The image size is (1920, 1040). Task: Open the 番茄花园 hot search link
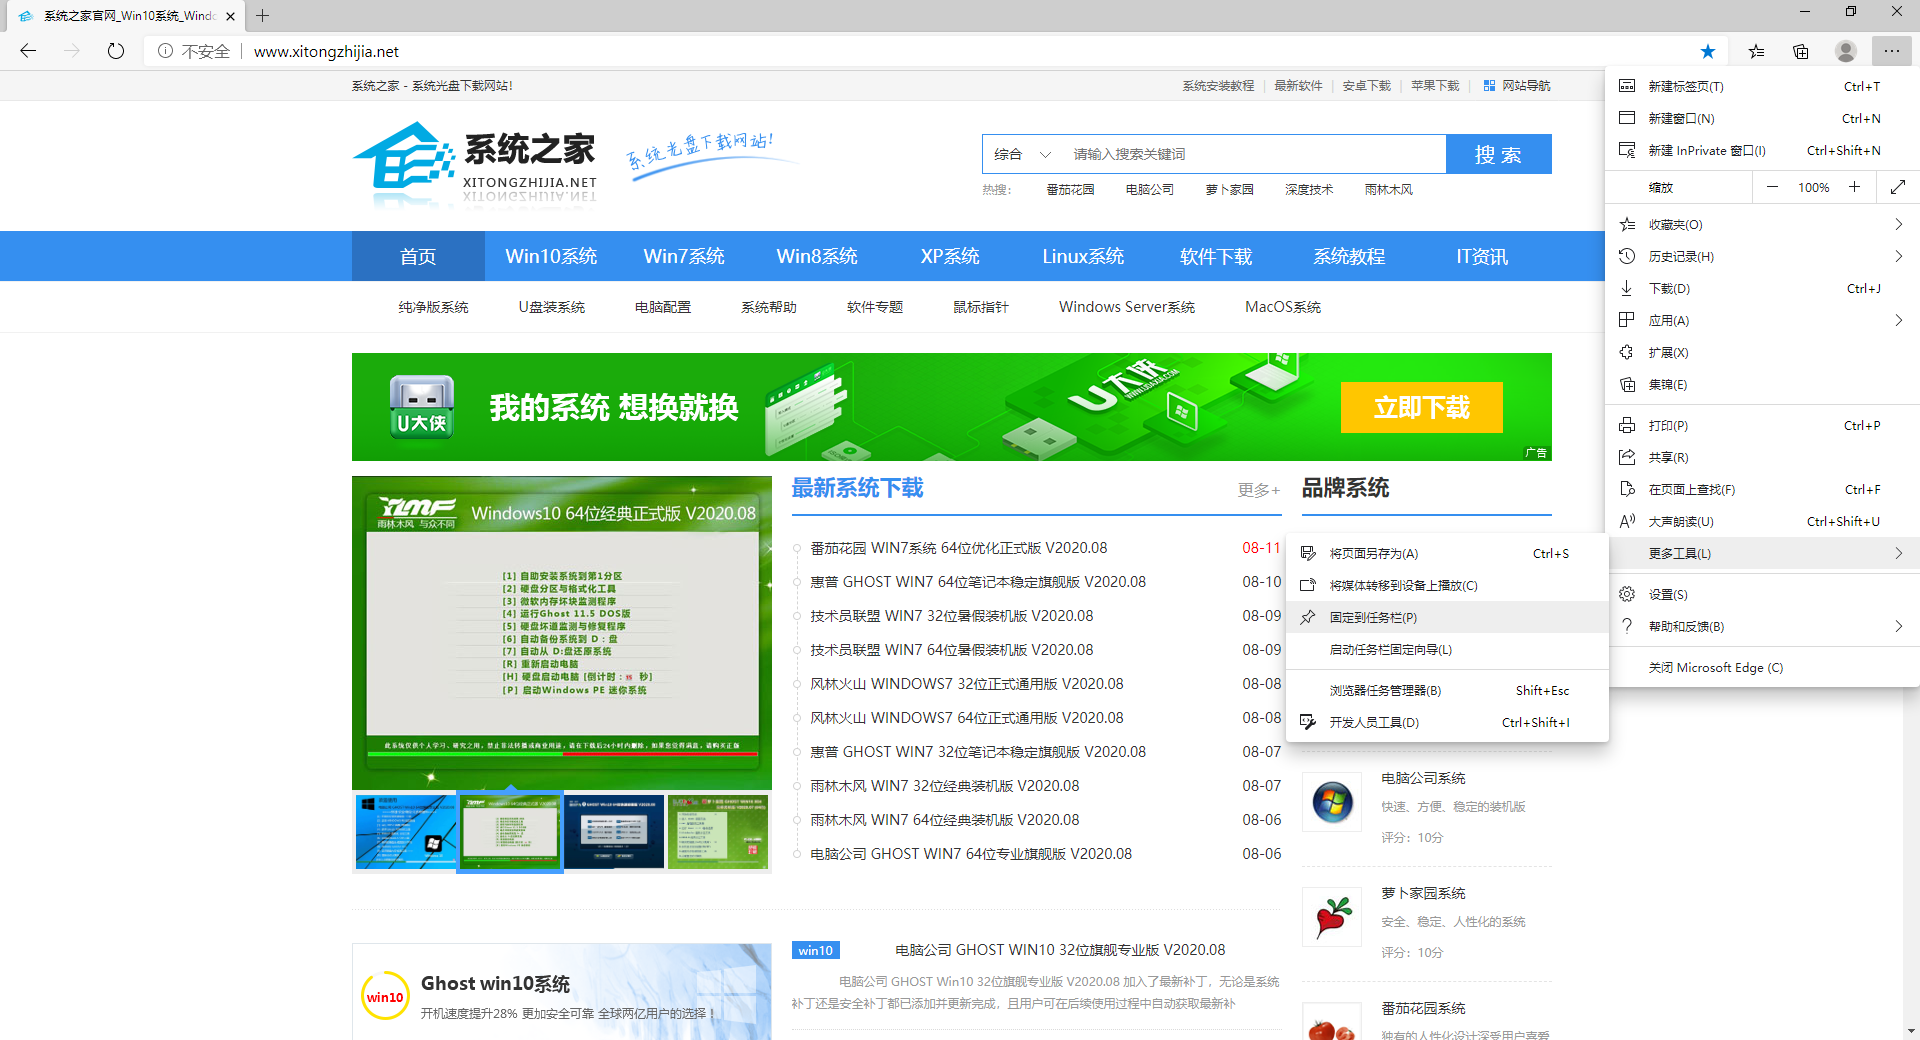(x=1070, y=189)
